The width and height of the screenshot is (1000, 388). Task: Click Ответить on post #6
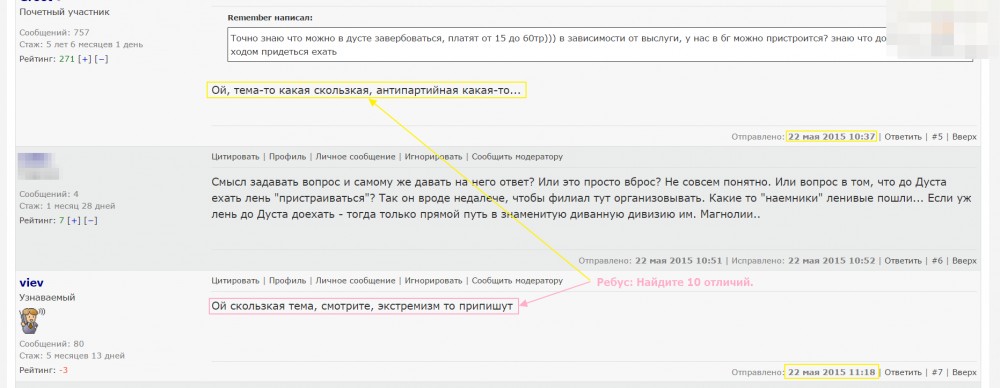(x=903, y=260)
